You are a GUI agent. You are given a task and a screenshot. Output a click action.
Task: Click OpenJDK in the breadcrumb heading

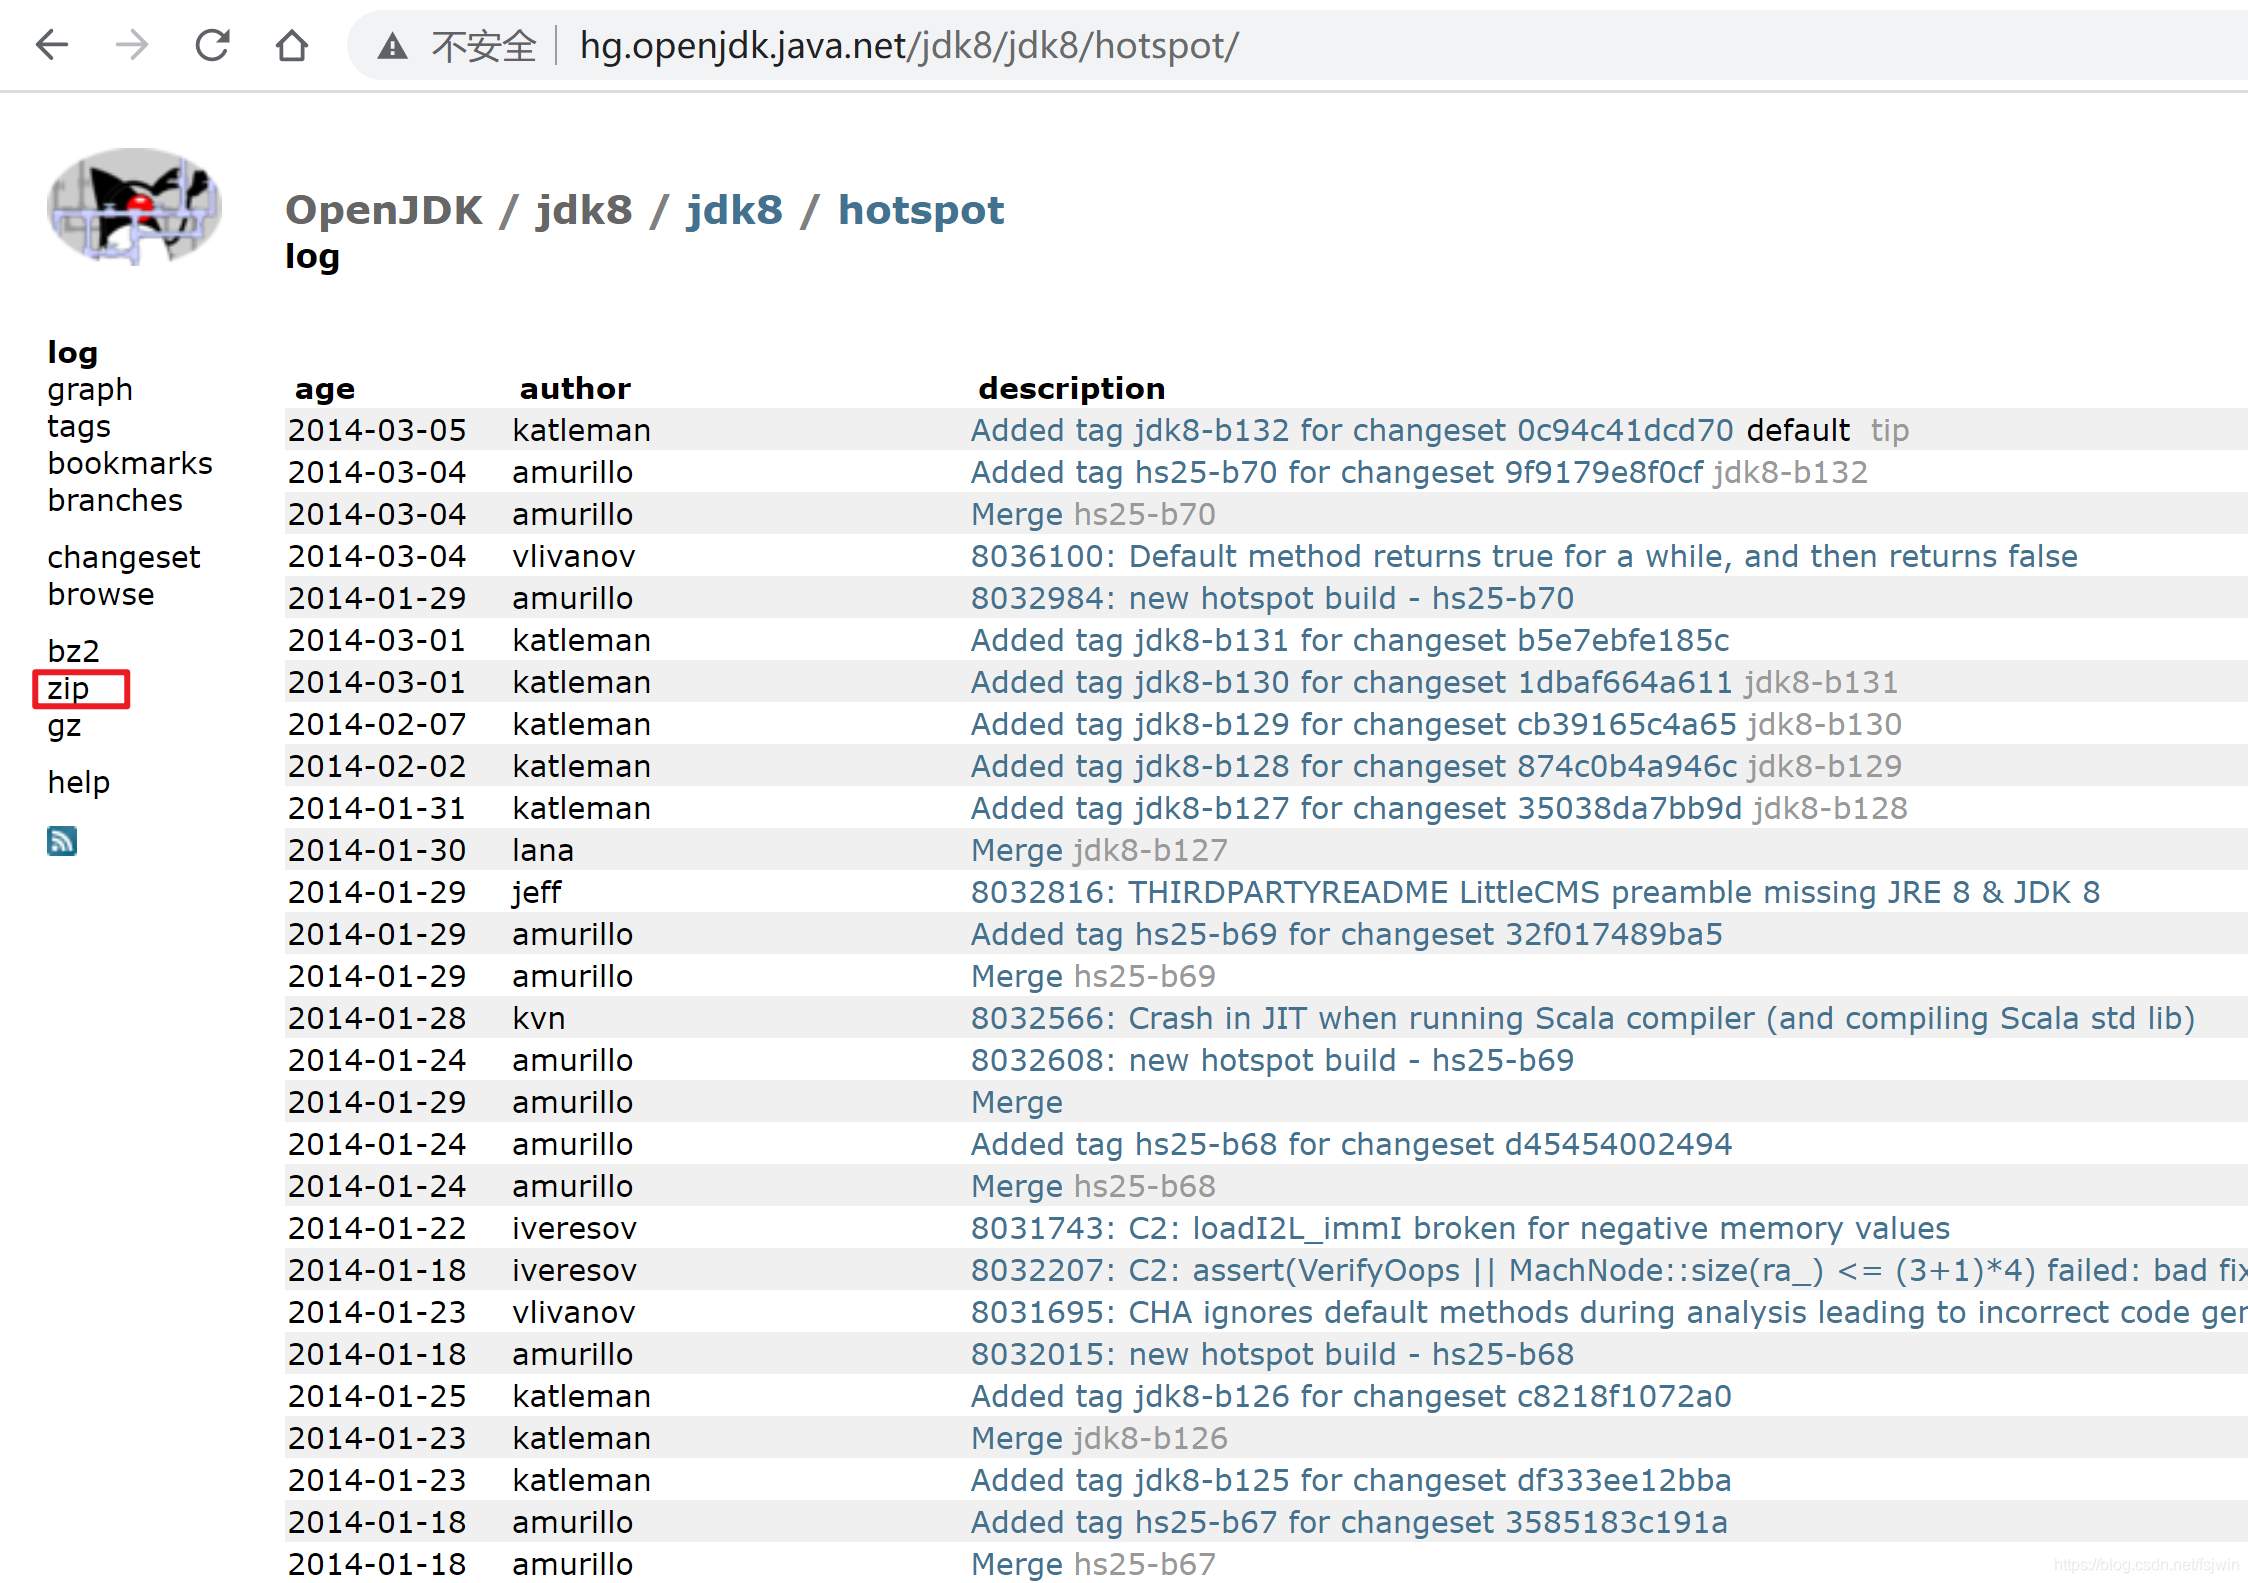pos(384,210)
